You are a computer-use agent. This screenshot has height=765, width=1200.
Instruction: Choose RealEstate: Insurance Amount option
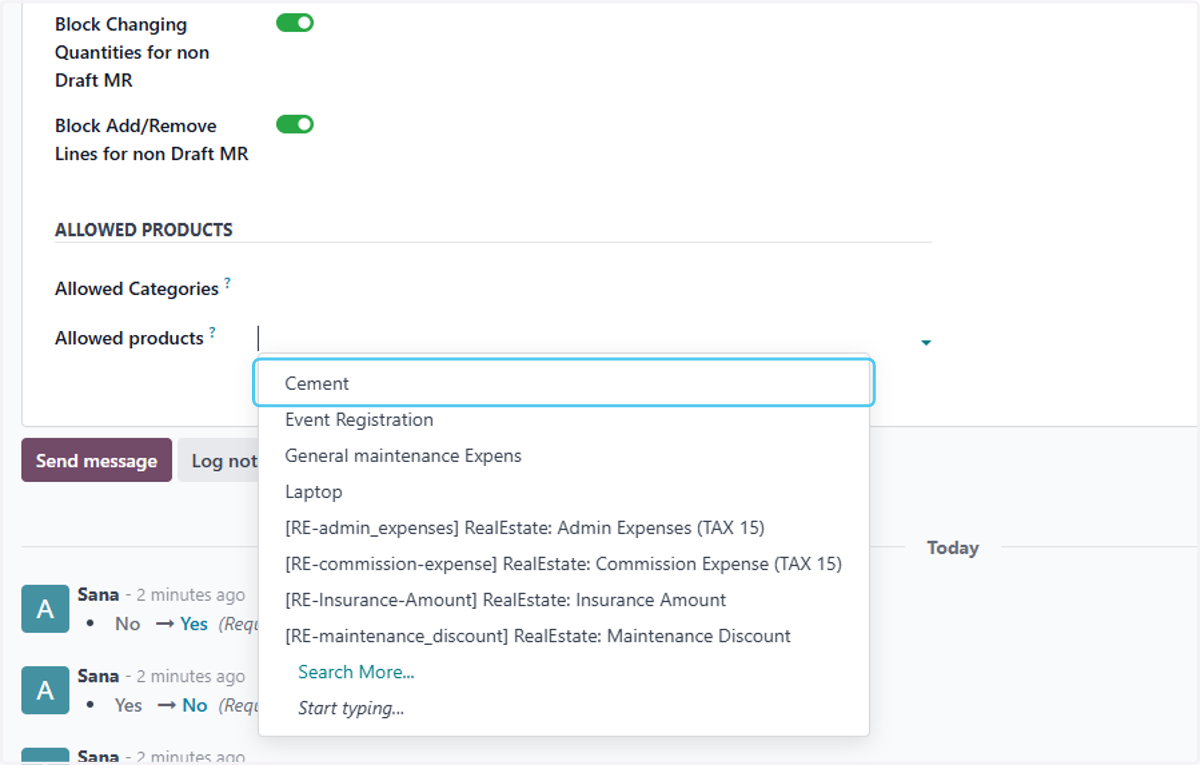click(564, 600)
